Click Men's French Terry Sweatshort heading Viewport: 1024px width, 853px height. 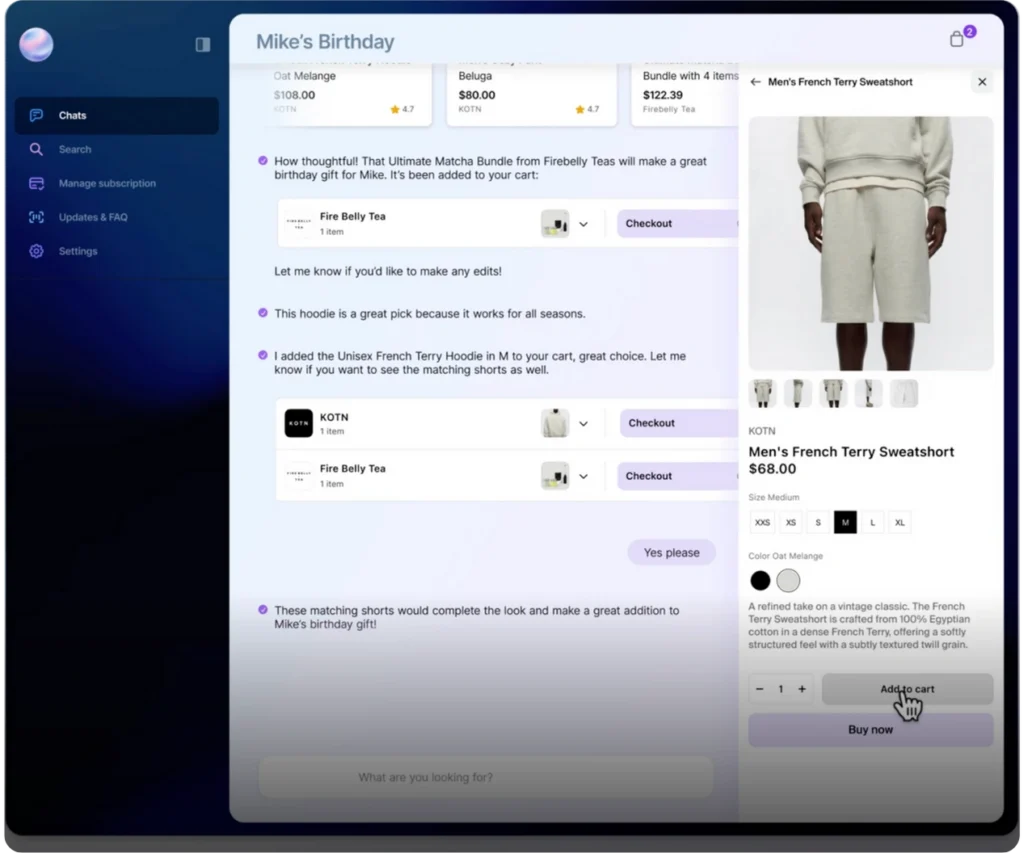851,452
